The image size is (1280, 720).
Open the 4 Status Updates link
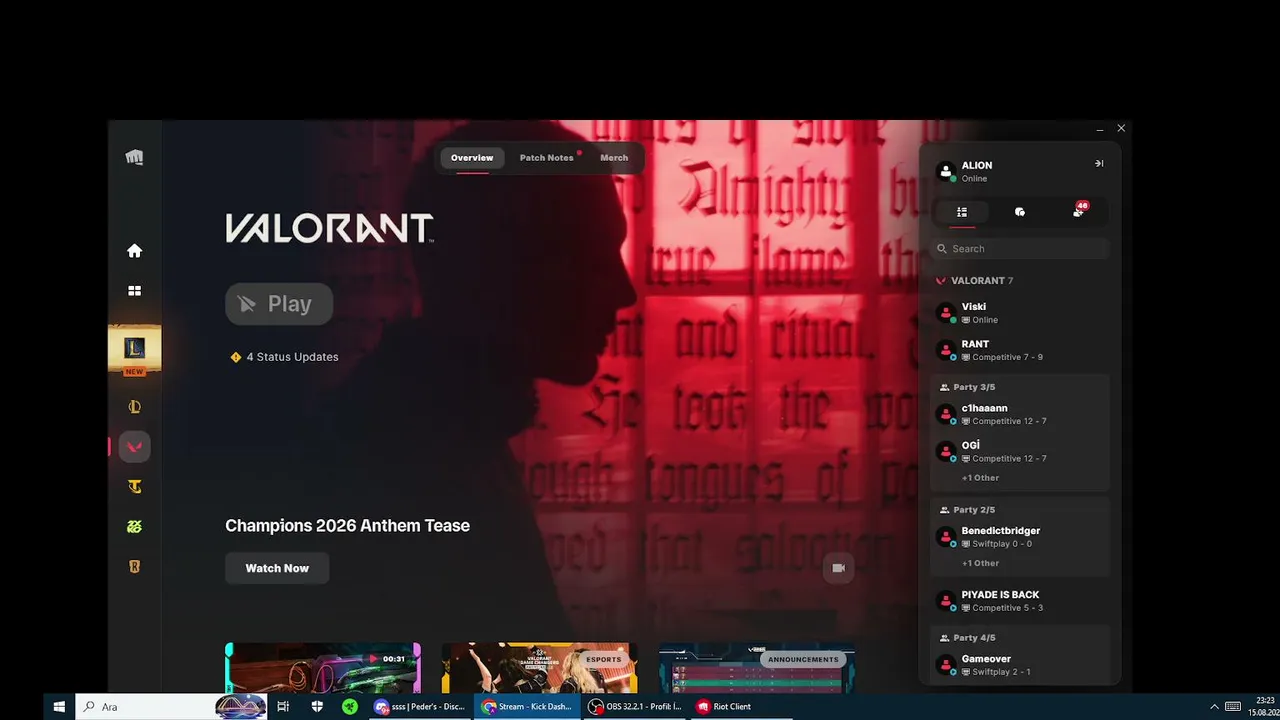pos(292,357)
